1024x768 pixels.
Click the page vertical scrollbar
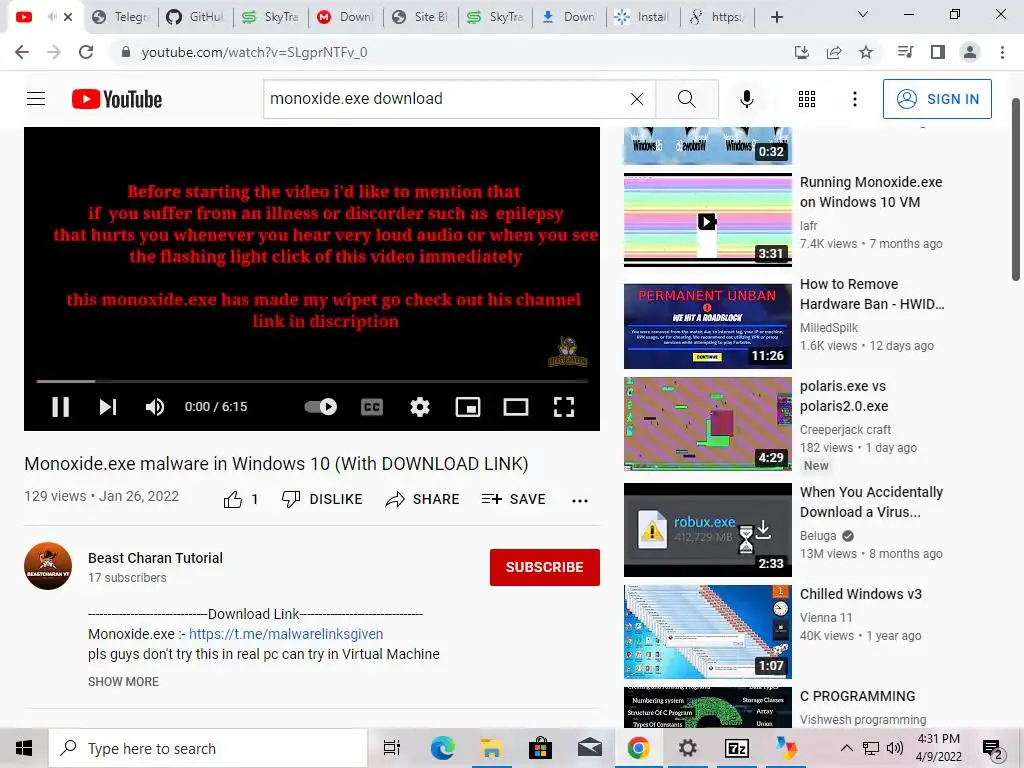[x=1016, y=189]
